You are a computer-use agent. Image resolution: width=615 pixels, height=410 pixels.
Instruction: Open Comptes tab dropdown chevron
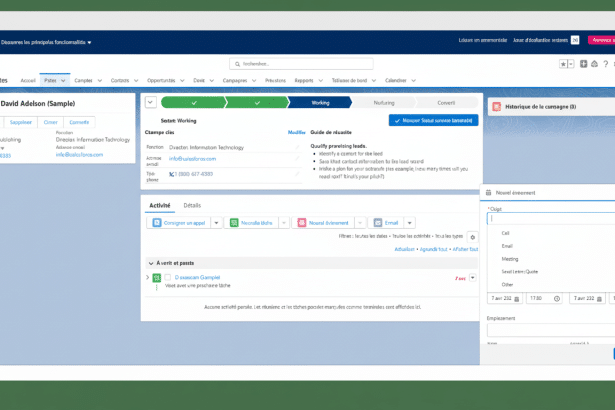pyautogui.click(x=100, y=80)
